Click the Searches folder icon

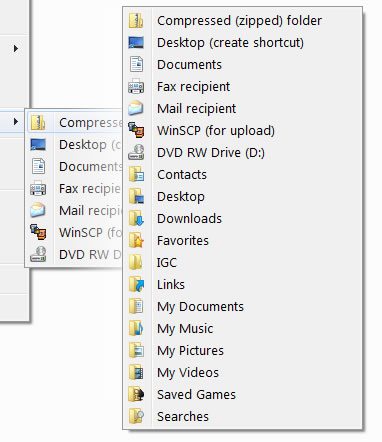coord(136,416)
